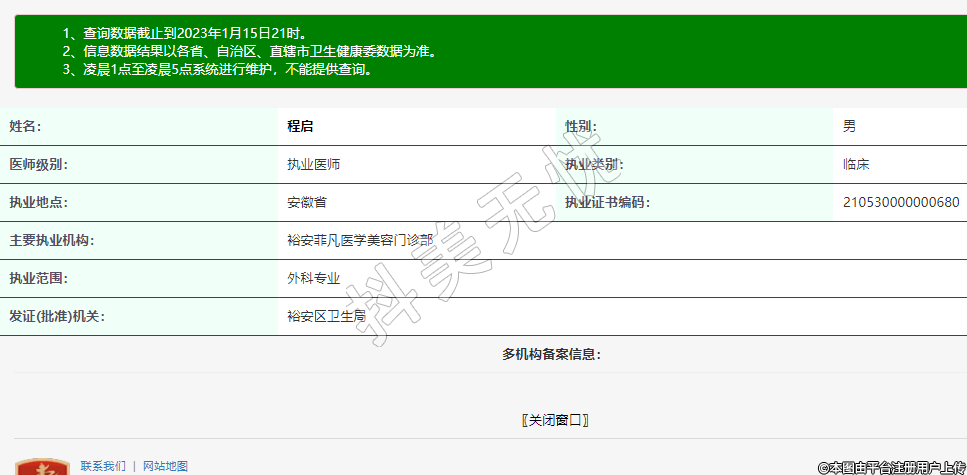Select the physician name 程启
Viewport: 967px width, 475px height.
click(300, 126)
